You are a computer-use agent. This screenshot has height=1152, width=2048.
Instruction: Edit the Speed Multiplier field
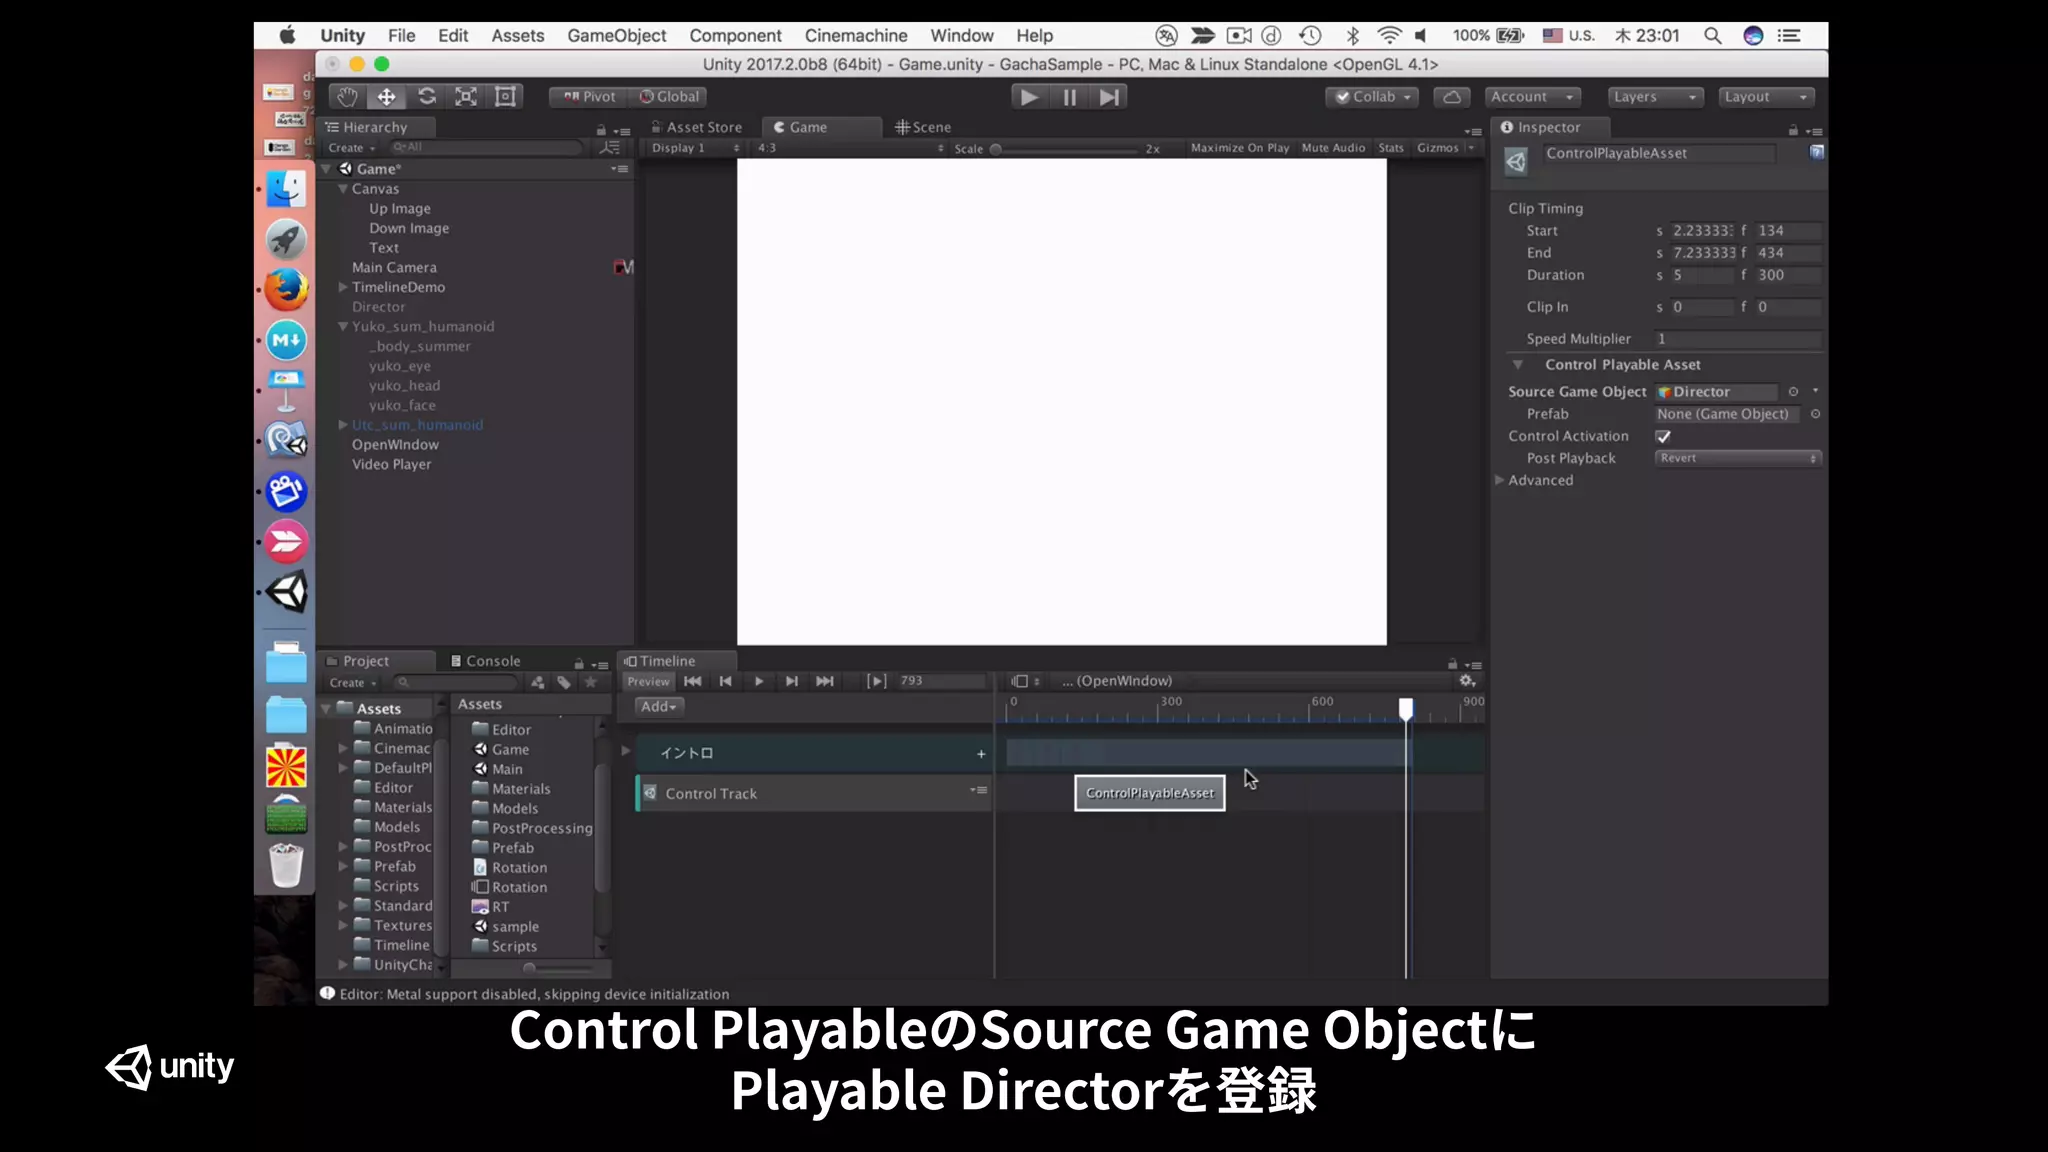[x=1737, y=339]
